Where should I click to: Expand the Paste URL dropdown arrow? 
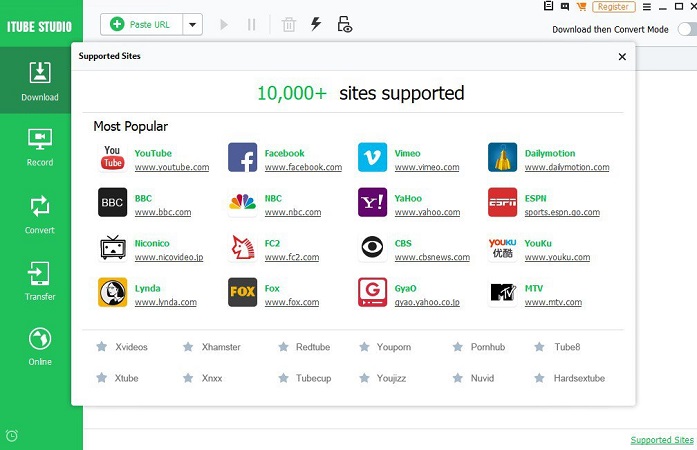tap(192, 24)
